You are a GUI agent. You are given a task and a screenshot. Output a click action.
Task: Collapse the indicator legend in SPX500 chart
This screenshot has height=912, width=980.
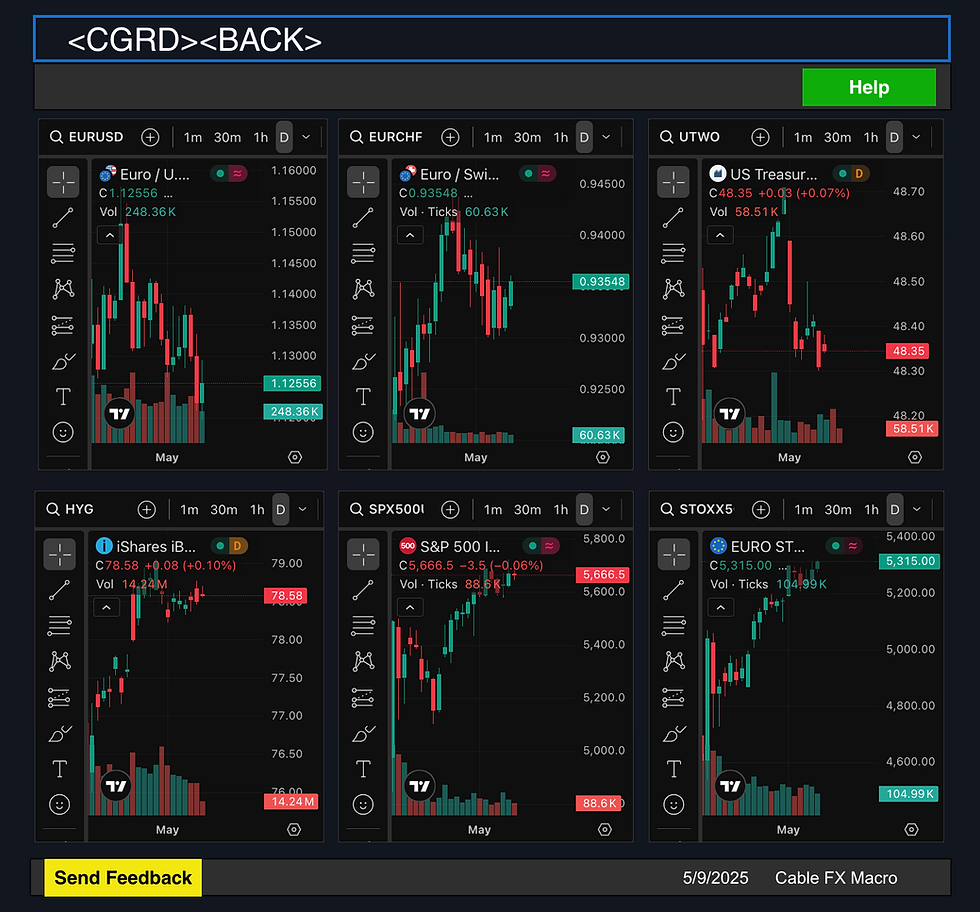[410, 608]
